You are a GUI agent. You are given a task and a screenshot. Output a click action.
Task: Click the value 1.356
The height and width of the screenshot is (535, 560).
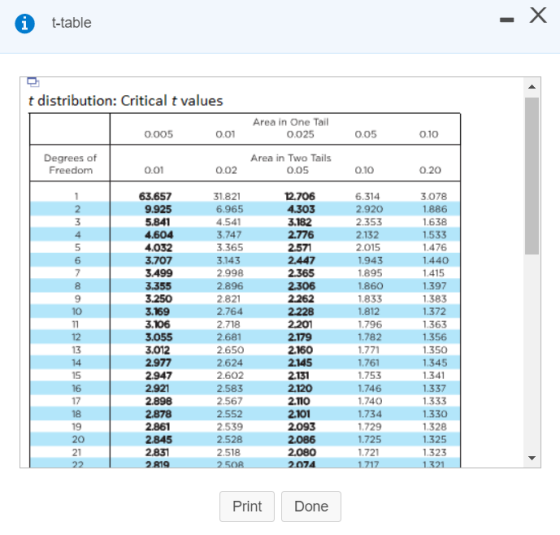pos(435,337)
